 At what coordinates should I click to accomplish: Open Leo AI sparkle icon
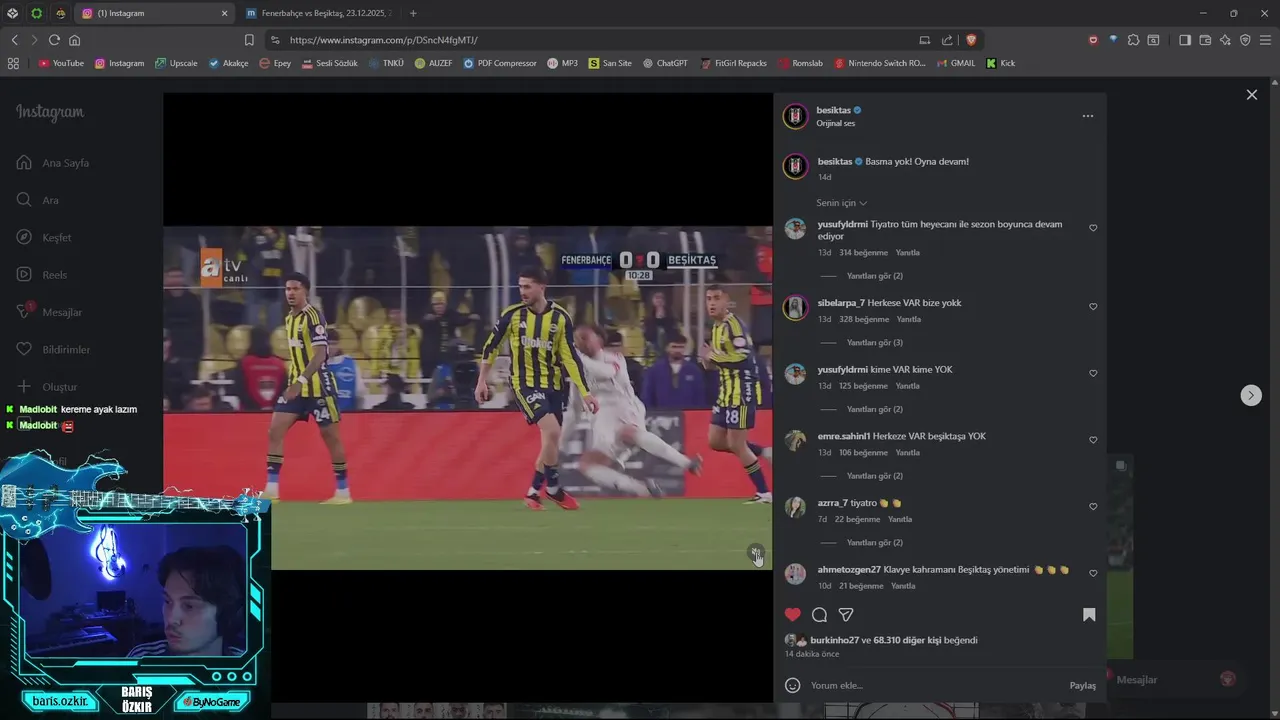(1225, 40)
